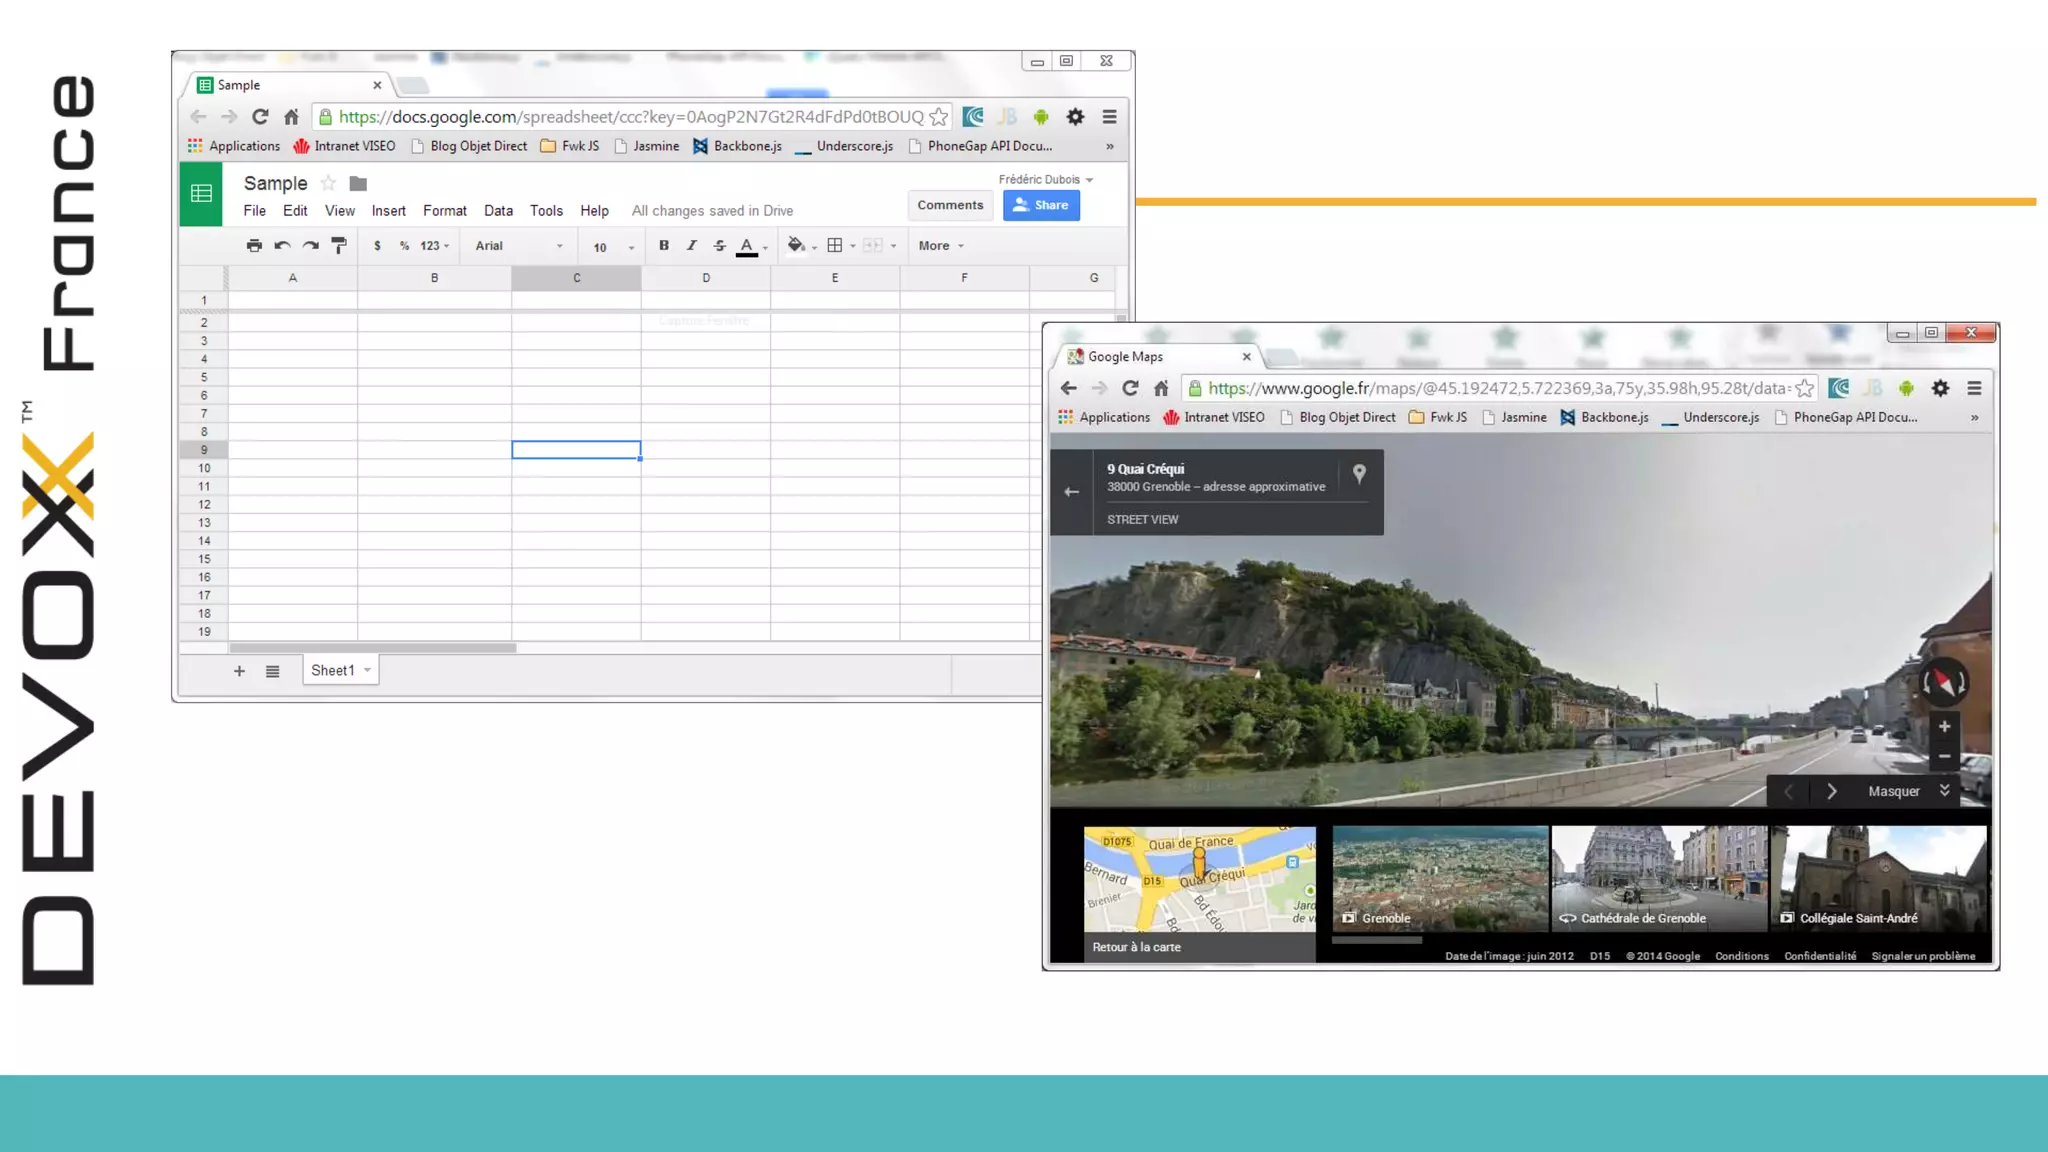This screenshot has width=2048, height=1152.
Task: Toggle italic formatting in Sheets
Action: (x=691, y=245)
